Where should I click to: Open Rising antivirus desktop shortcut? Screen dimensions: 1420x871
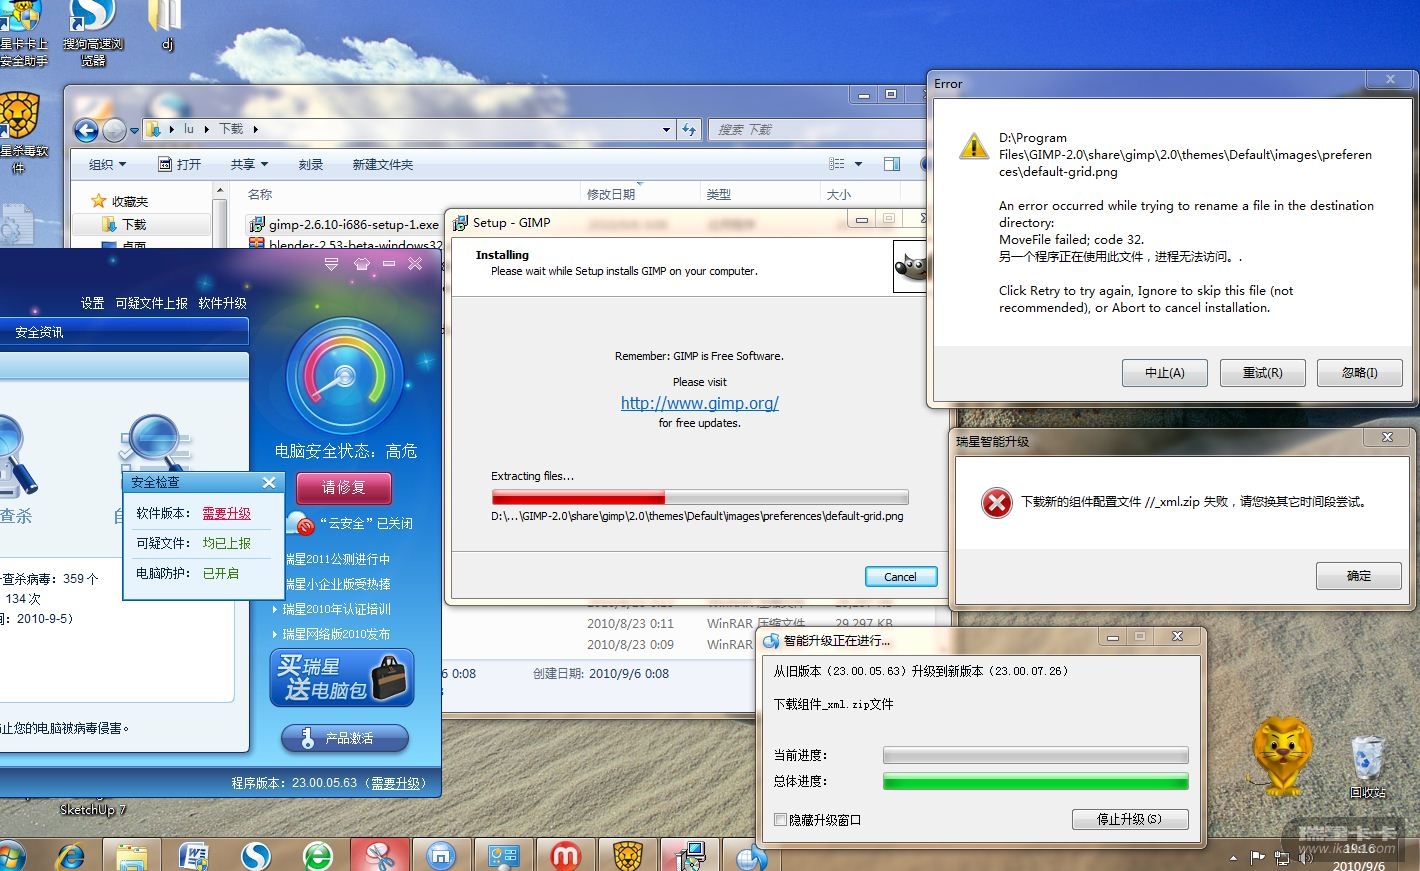point(21,132)
